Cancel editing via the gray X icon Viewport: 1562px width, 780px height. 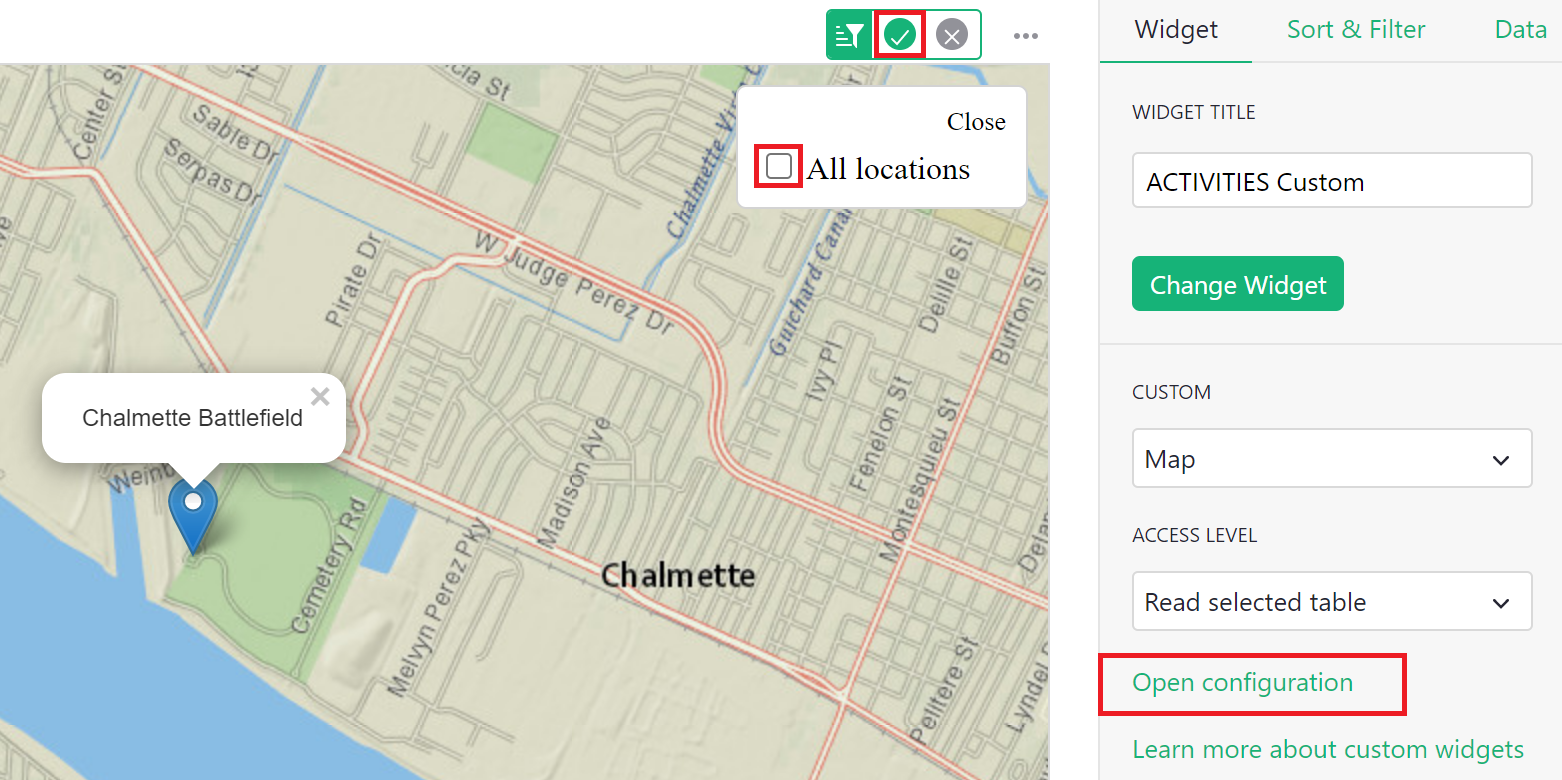951,34
